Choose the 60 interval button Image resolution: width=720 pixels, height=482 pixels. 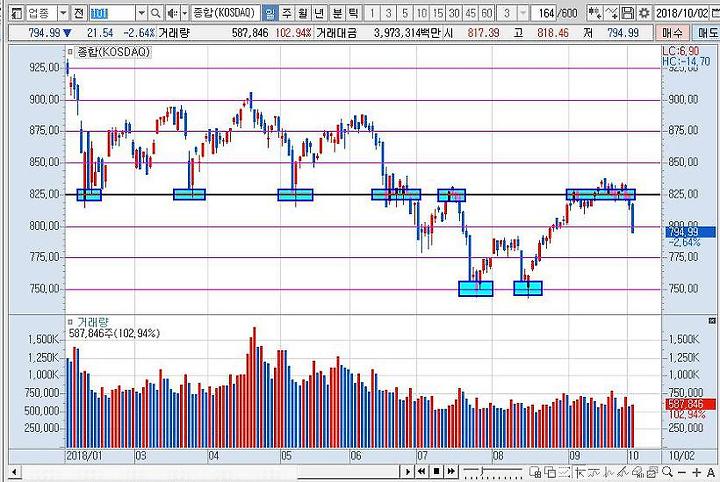pos(487,13)
